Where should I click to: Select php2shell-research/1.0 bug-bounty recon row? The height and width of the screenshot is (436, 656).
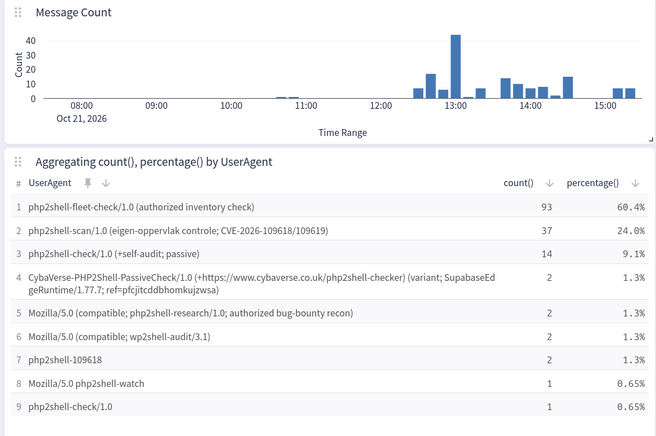pos(330,313)
